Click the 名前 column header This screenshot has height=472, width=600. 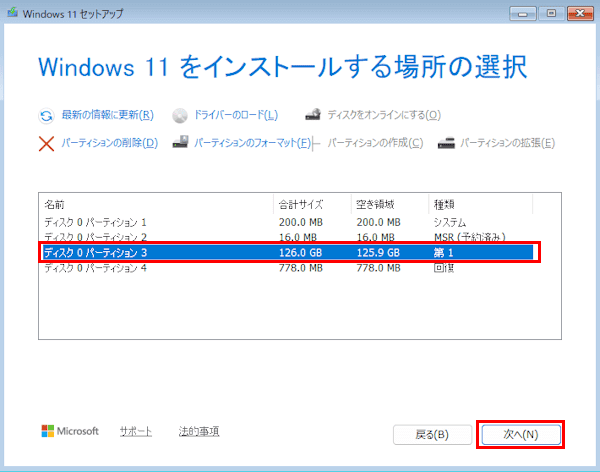click(x=157, y=204)
